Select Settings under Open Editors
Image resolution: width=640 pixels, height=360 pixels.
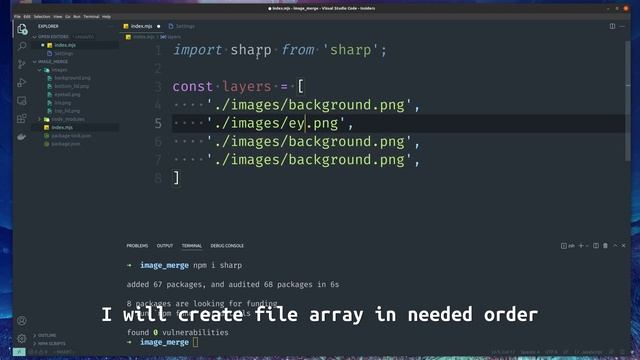pyautogui.click(x=64, y=53)
